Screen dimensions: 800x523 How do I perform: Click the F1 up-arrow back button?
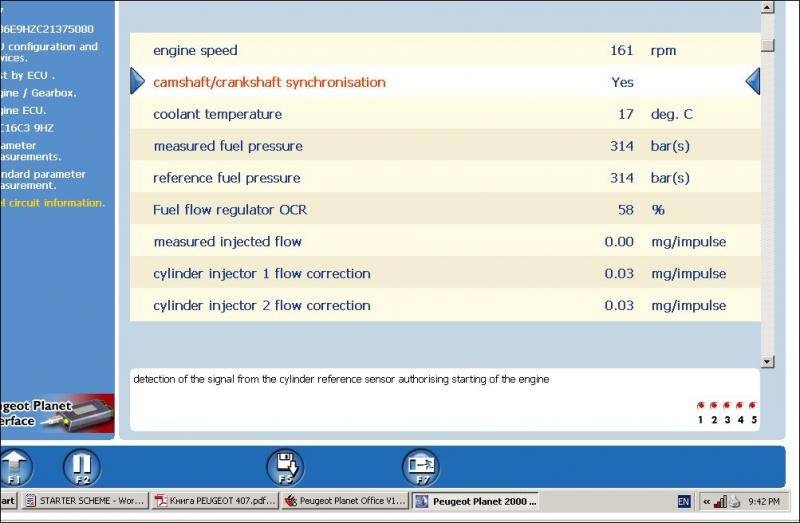tap(15, 467)
